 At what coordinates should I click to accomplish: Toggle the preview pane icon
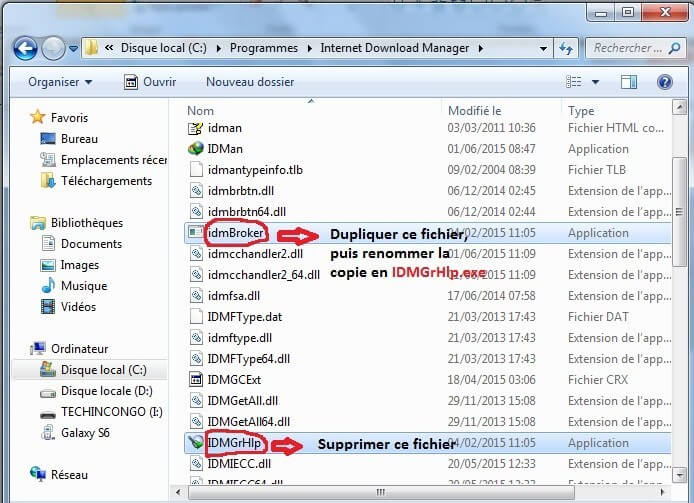[x=628, y=82]
